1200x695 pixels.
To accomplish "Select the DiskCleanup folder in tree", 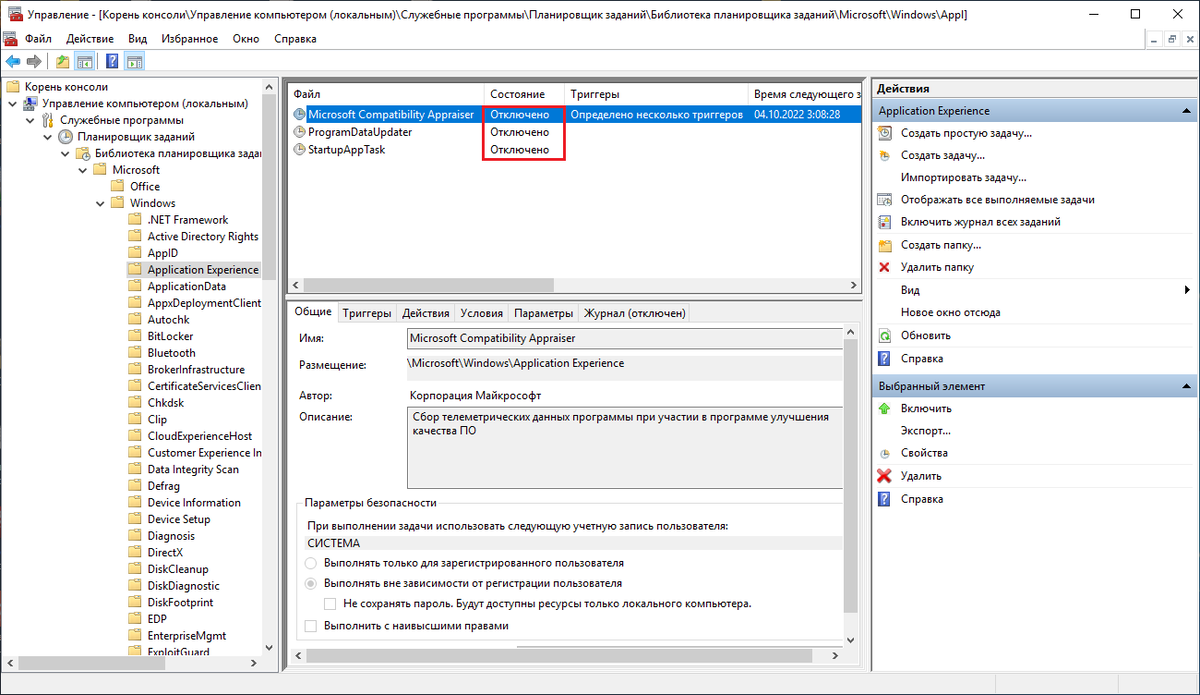I will click(178, 569).
